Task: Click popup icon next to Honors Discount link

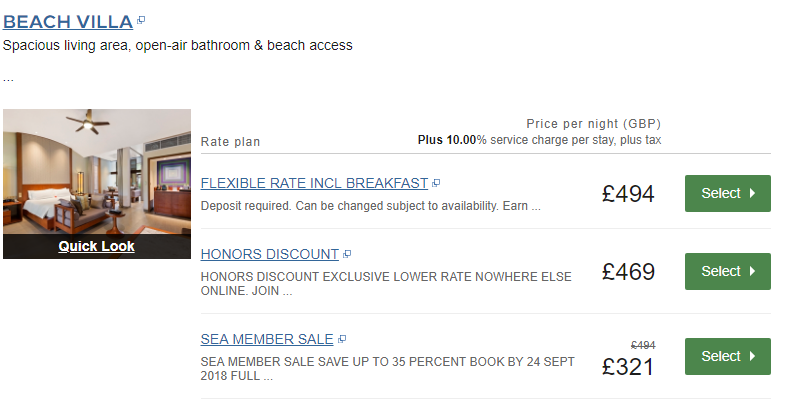Action: click(x=347, y=255)
